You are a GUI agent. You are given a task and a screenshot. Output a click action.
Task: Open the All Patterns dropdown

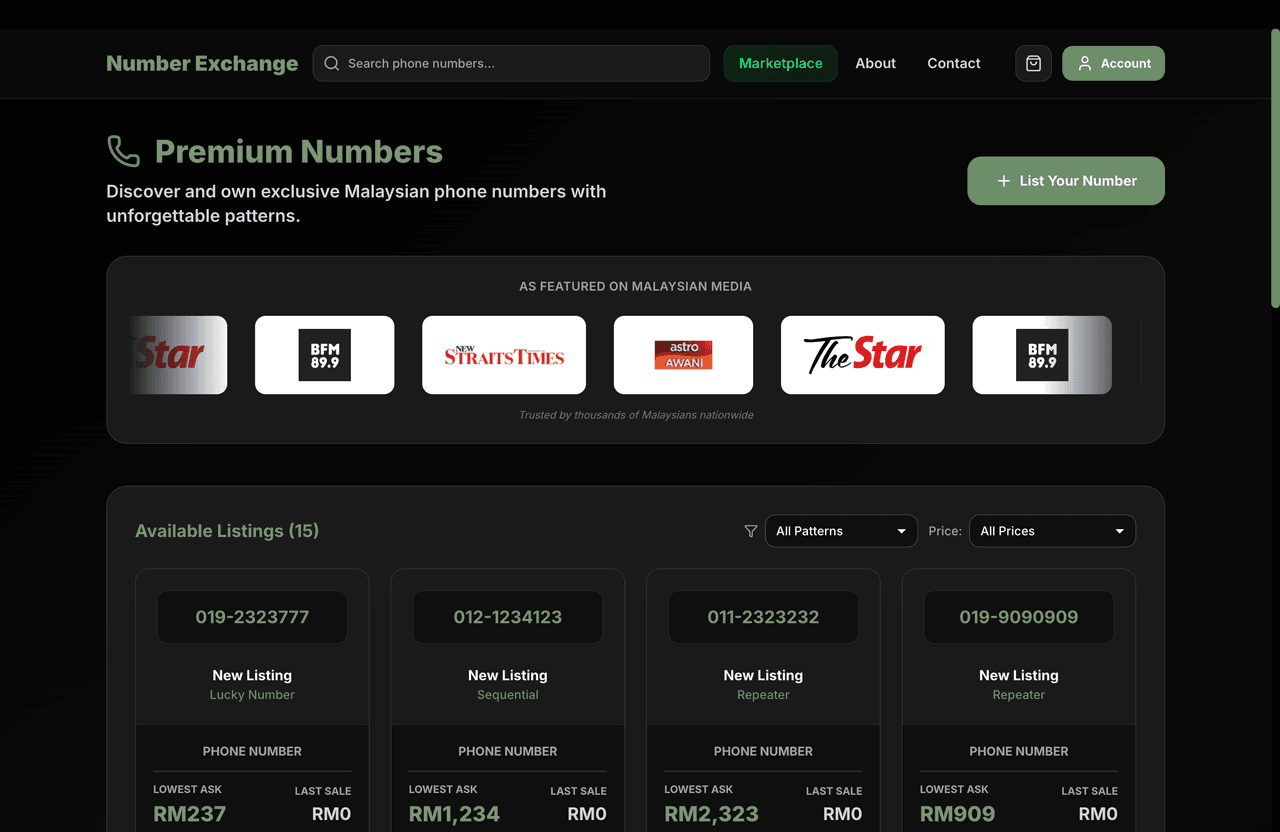840,531
